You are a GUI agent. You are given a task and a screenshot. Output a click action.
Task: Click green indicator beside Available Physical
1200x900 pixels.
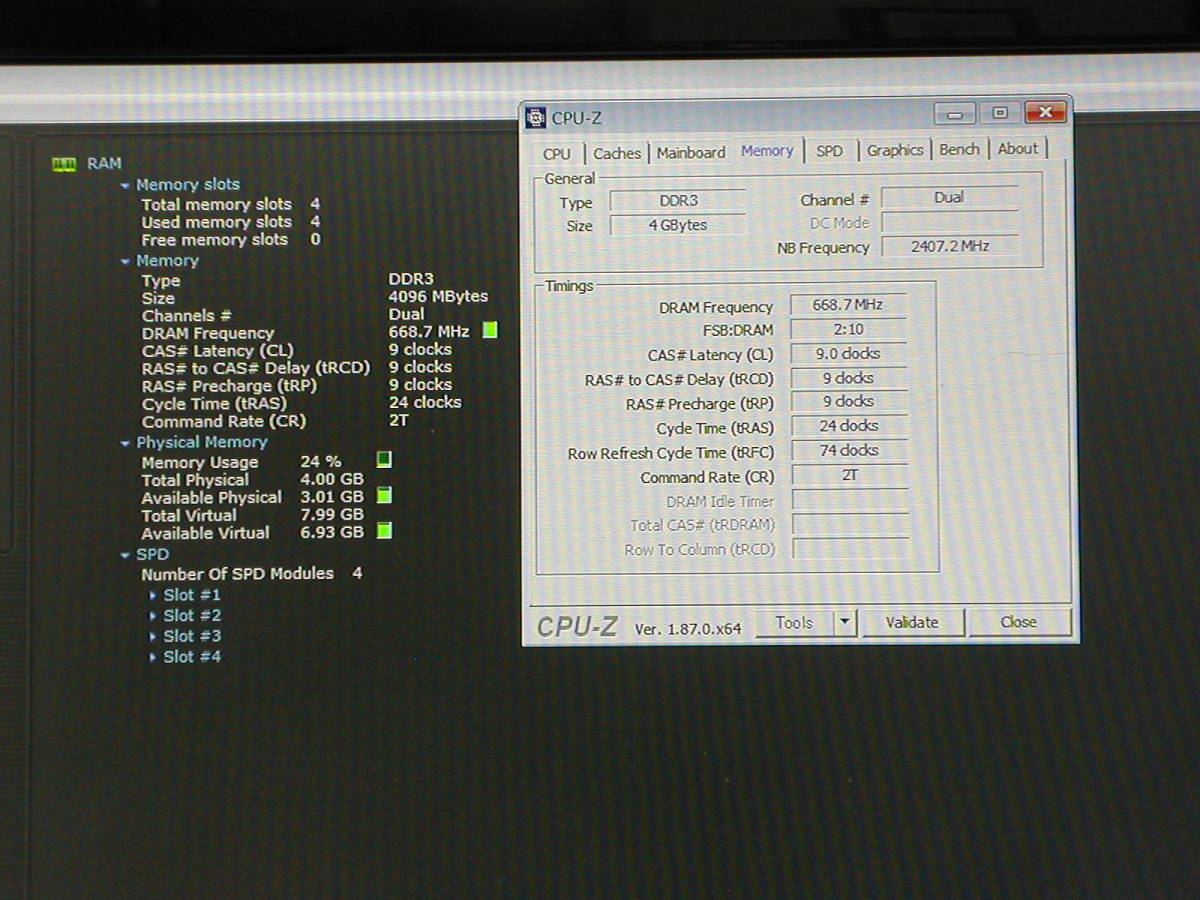pyautogui.click(x=384, y=496)
